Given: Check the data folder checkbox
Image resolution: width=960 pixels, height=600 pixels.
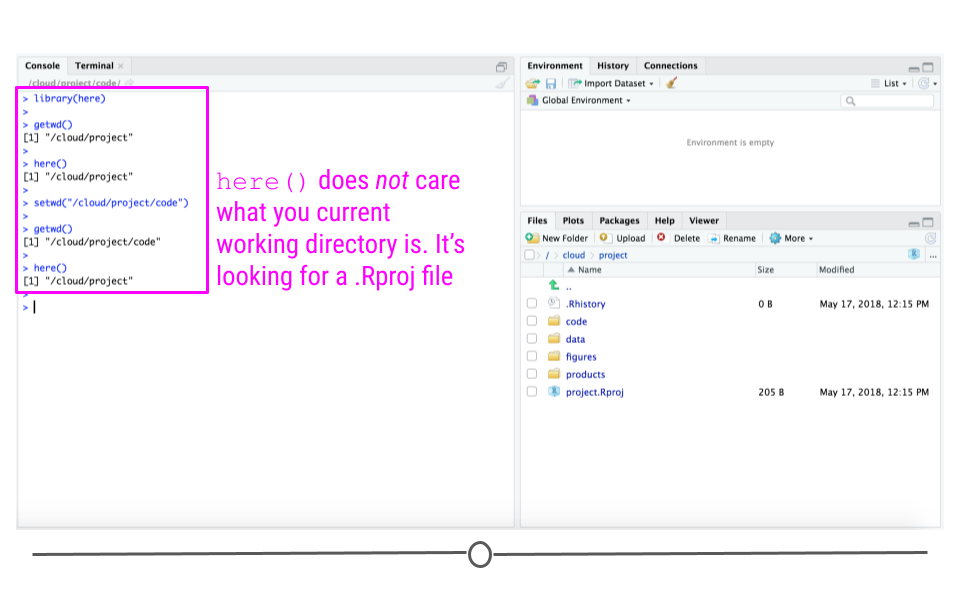Looking at the screenshot, I should click(x=531, y=339).
